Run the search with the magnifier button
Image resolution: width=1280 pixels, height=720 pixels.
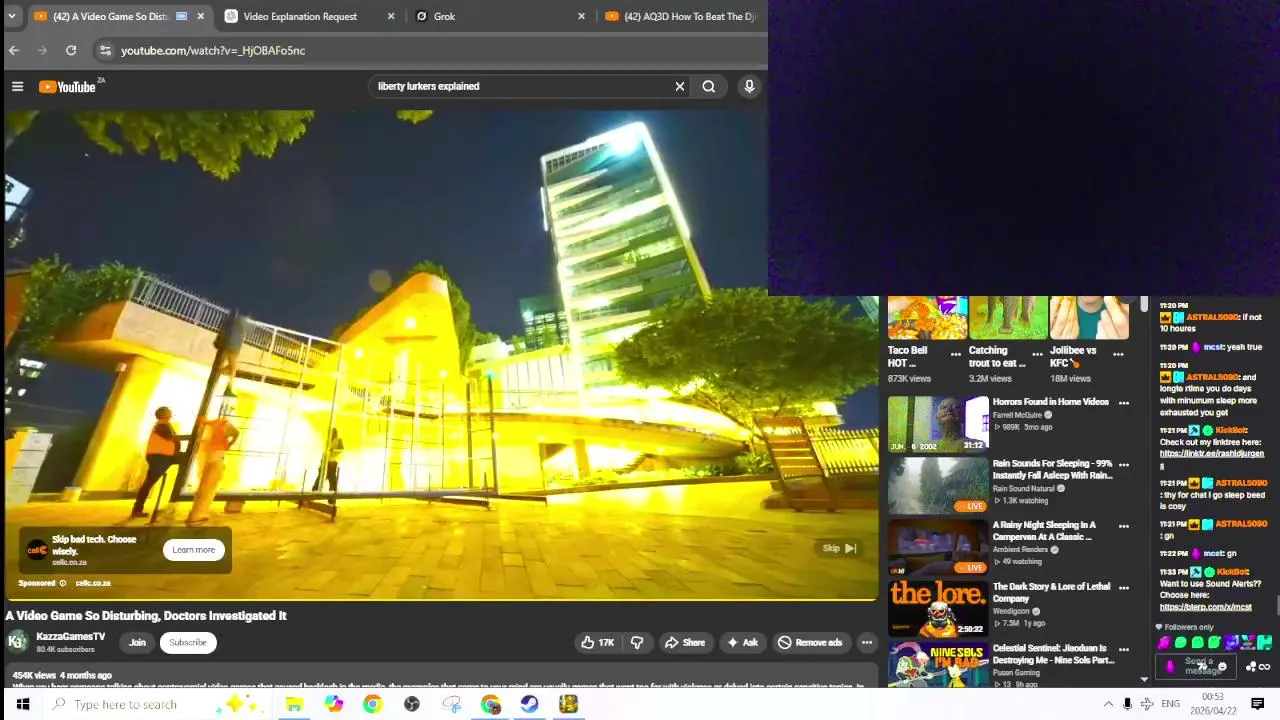tap(709, 86)
